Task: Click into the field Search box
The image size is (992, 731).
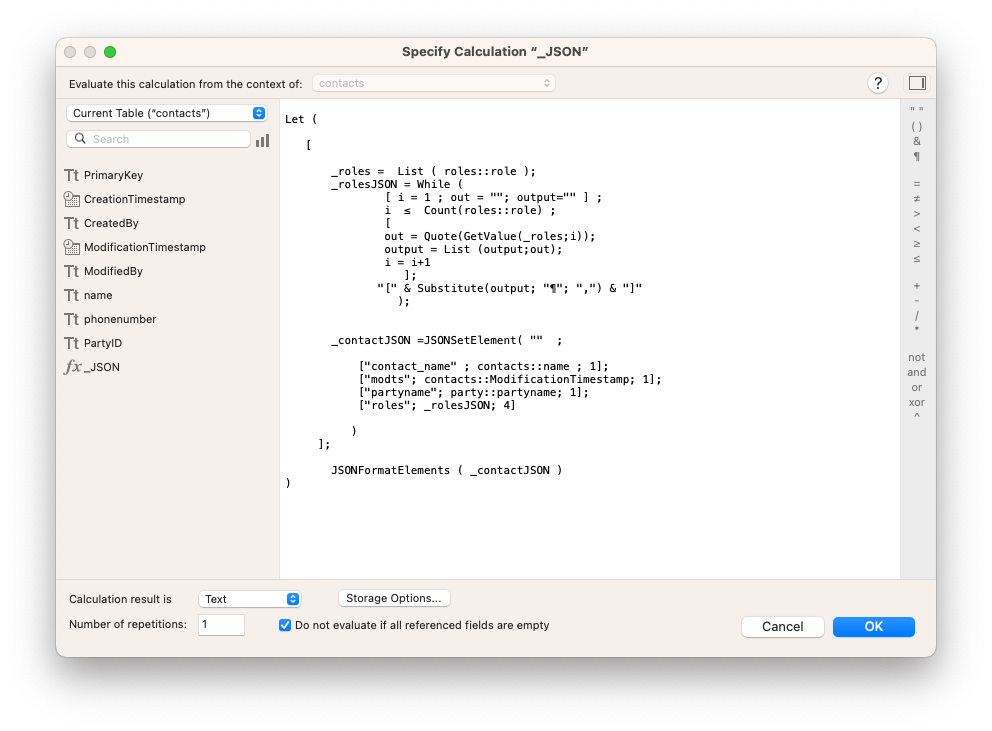Action: coord(158,139)
